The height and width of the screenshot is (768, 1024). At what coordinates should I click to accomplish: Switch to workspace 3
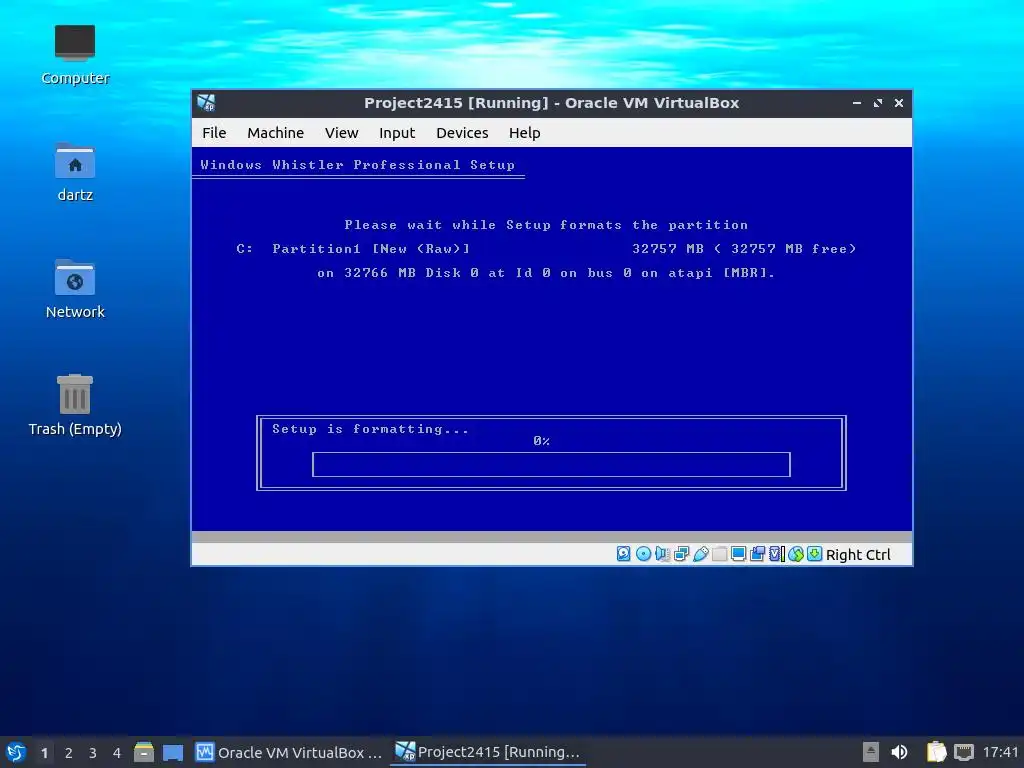[93, 753]
